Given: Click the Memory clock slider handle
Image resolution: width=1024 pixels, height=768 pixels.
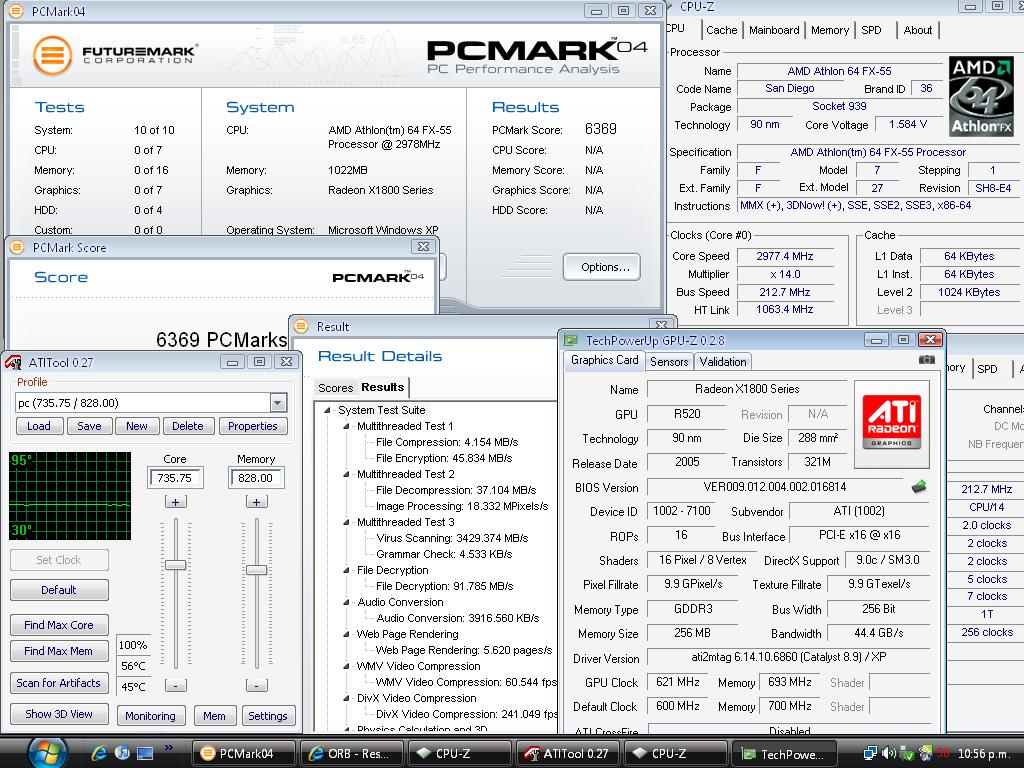Looking at the screenshot, I should tap(256, 569).
